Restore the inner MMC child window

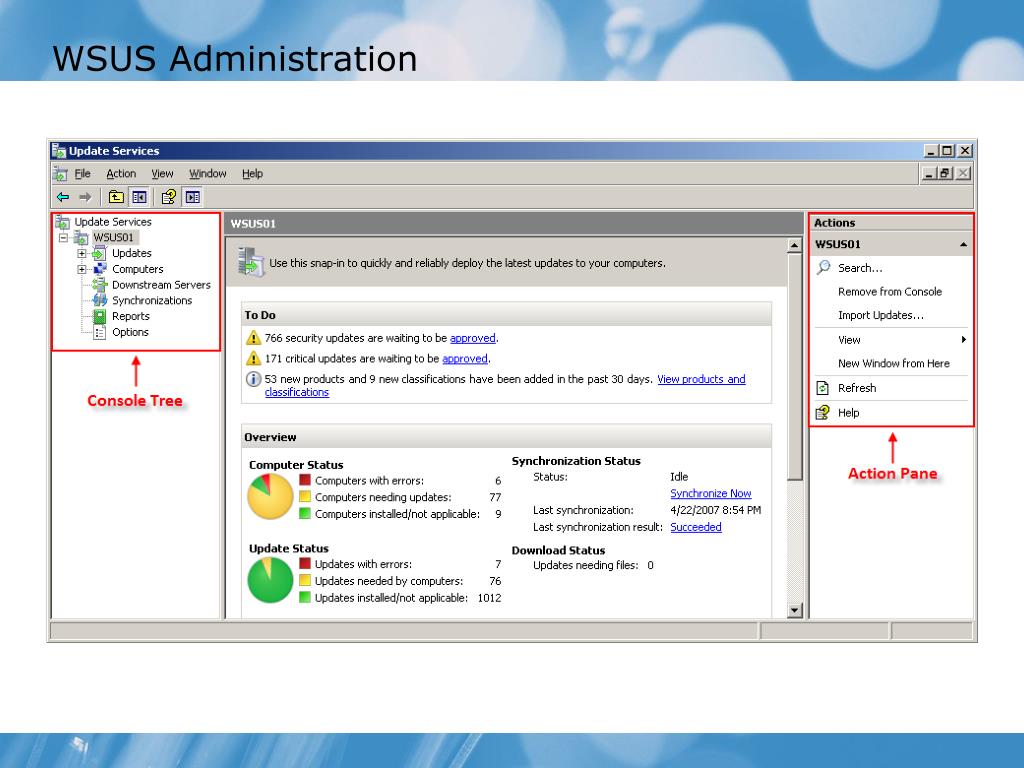click(x=945, y=174)
